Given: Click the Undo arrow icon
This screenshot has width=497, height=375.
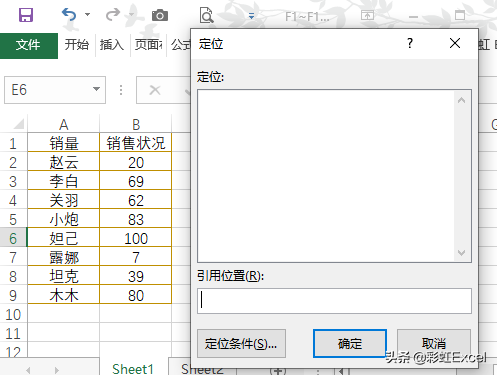Looking at the screenshot, I should pyautogui.click(x=69, y=15).
